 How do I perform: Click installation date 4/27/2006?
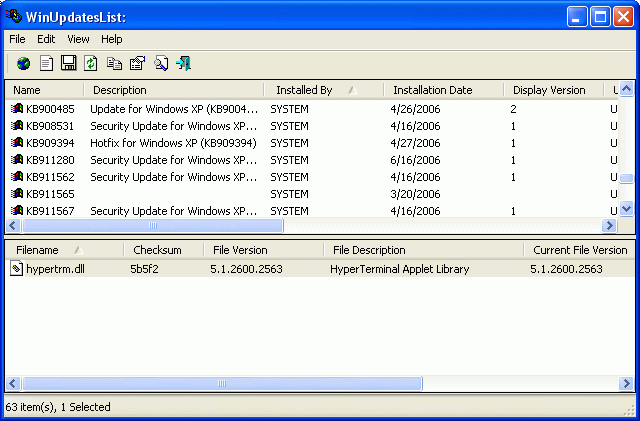(x=415, y=143)
